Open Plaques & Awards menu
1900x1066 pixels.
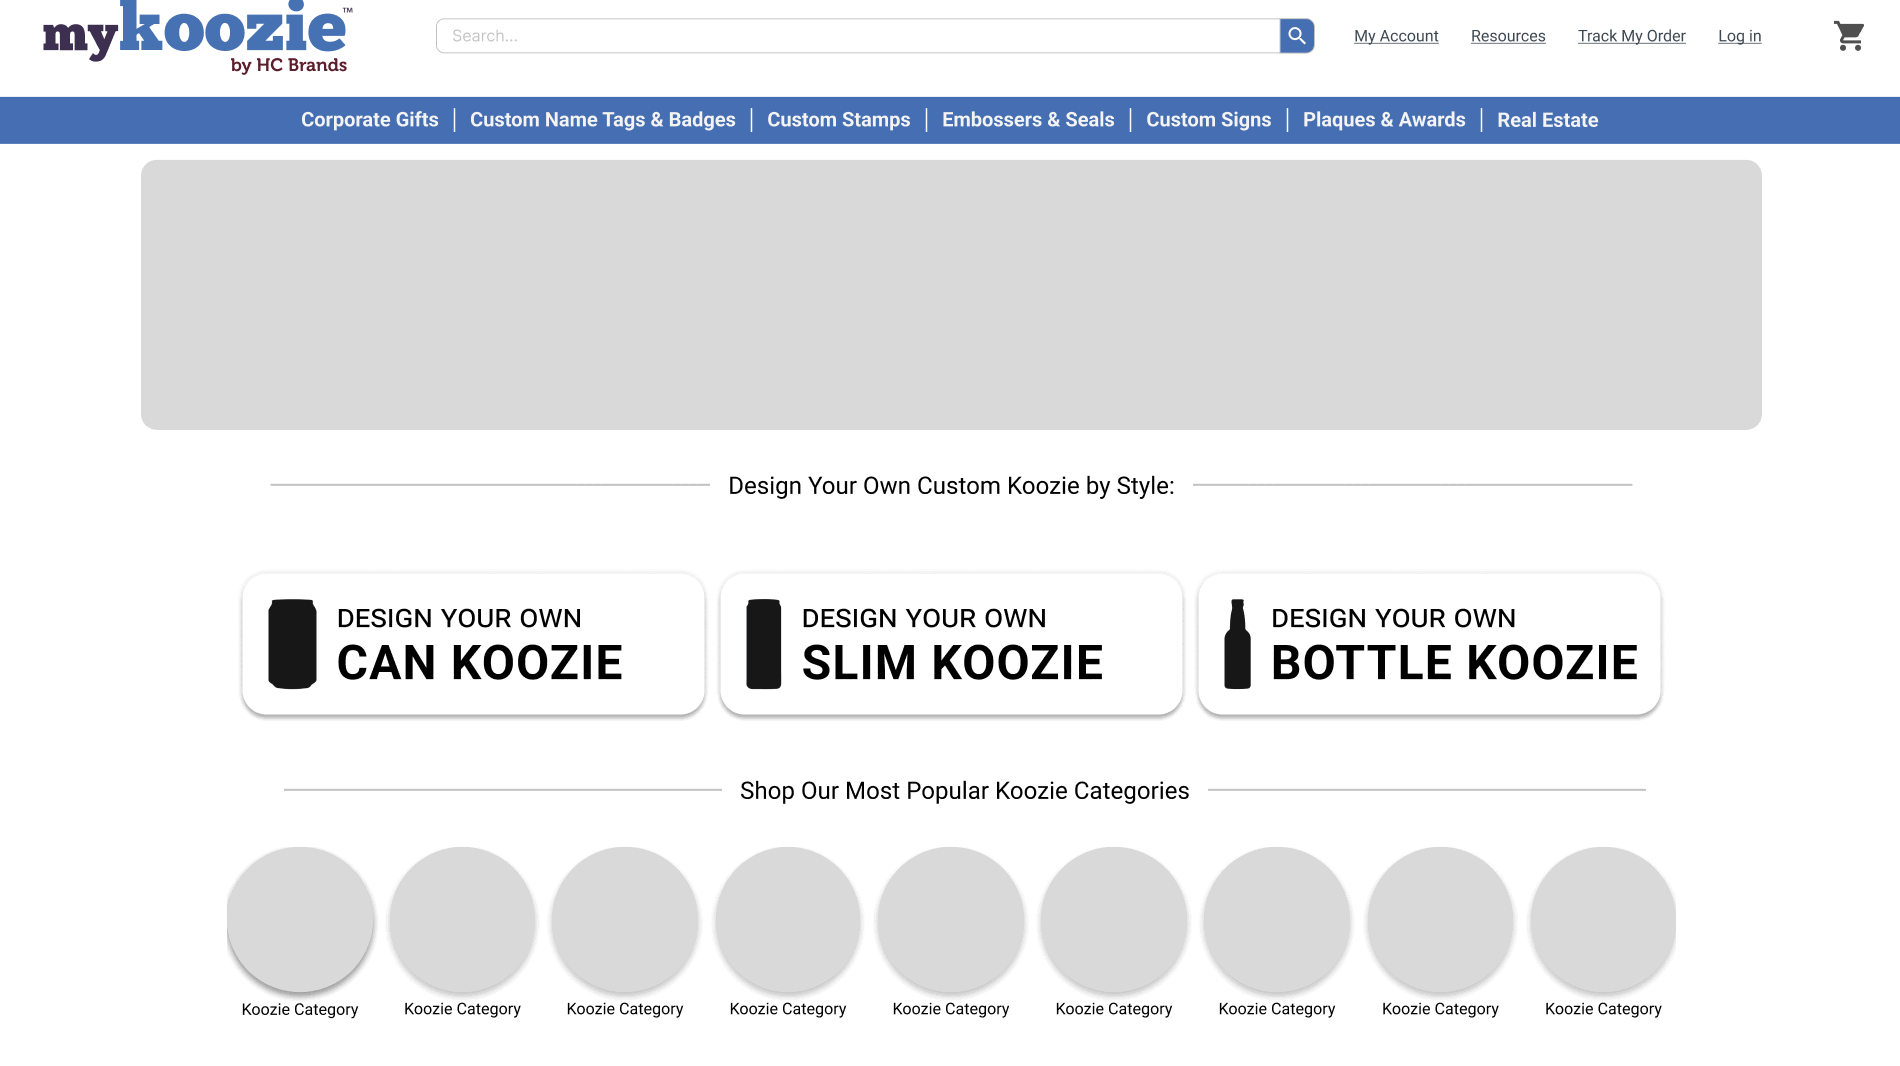point(1383,120)
